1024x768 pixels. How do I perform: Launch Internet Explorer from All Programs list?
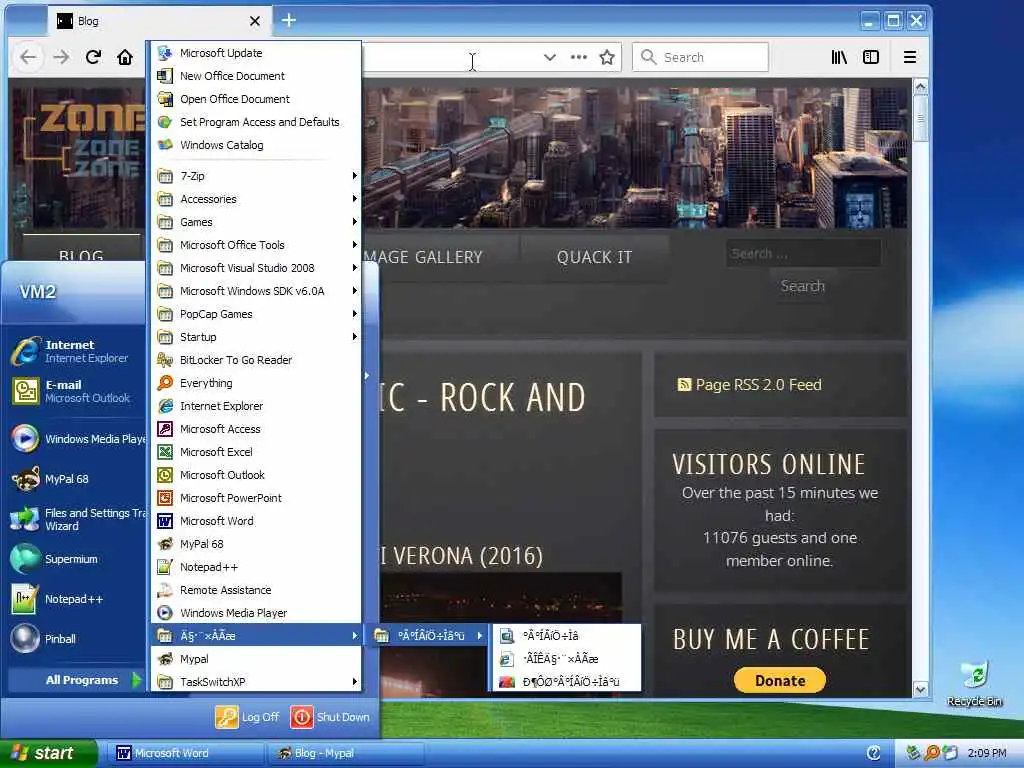click(257, 406)
